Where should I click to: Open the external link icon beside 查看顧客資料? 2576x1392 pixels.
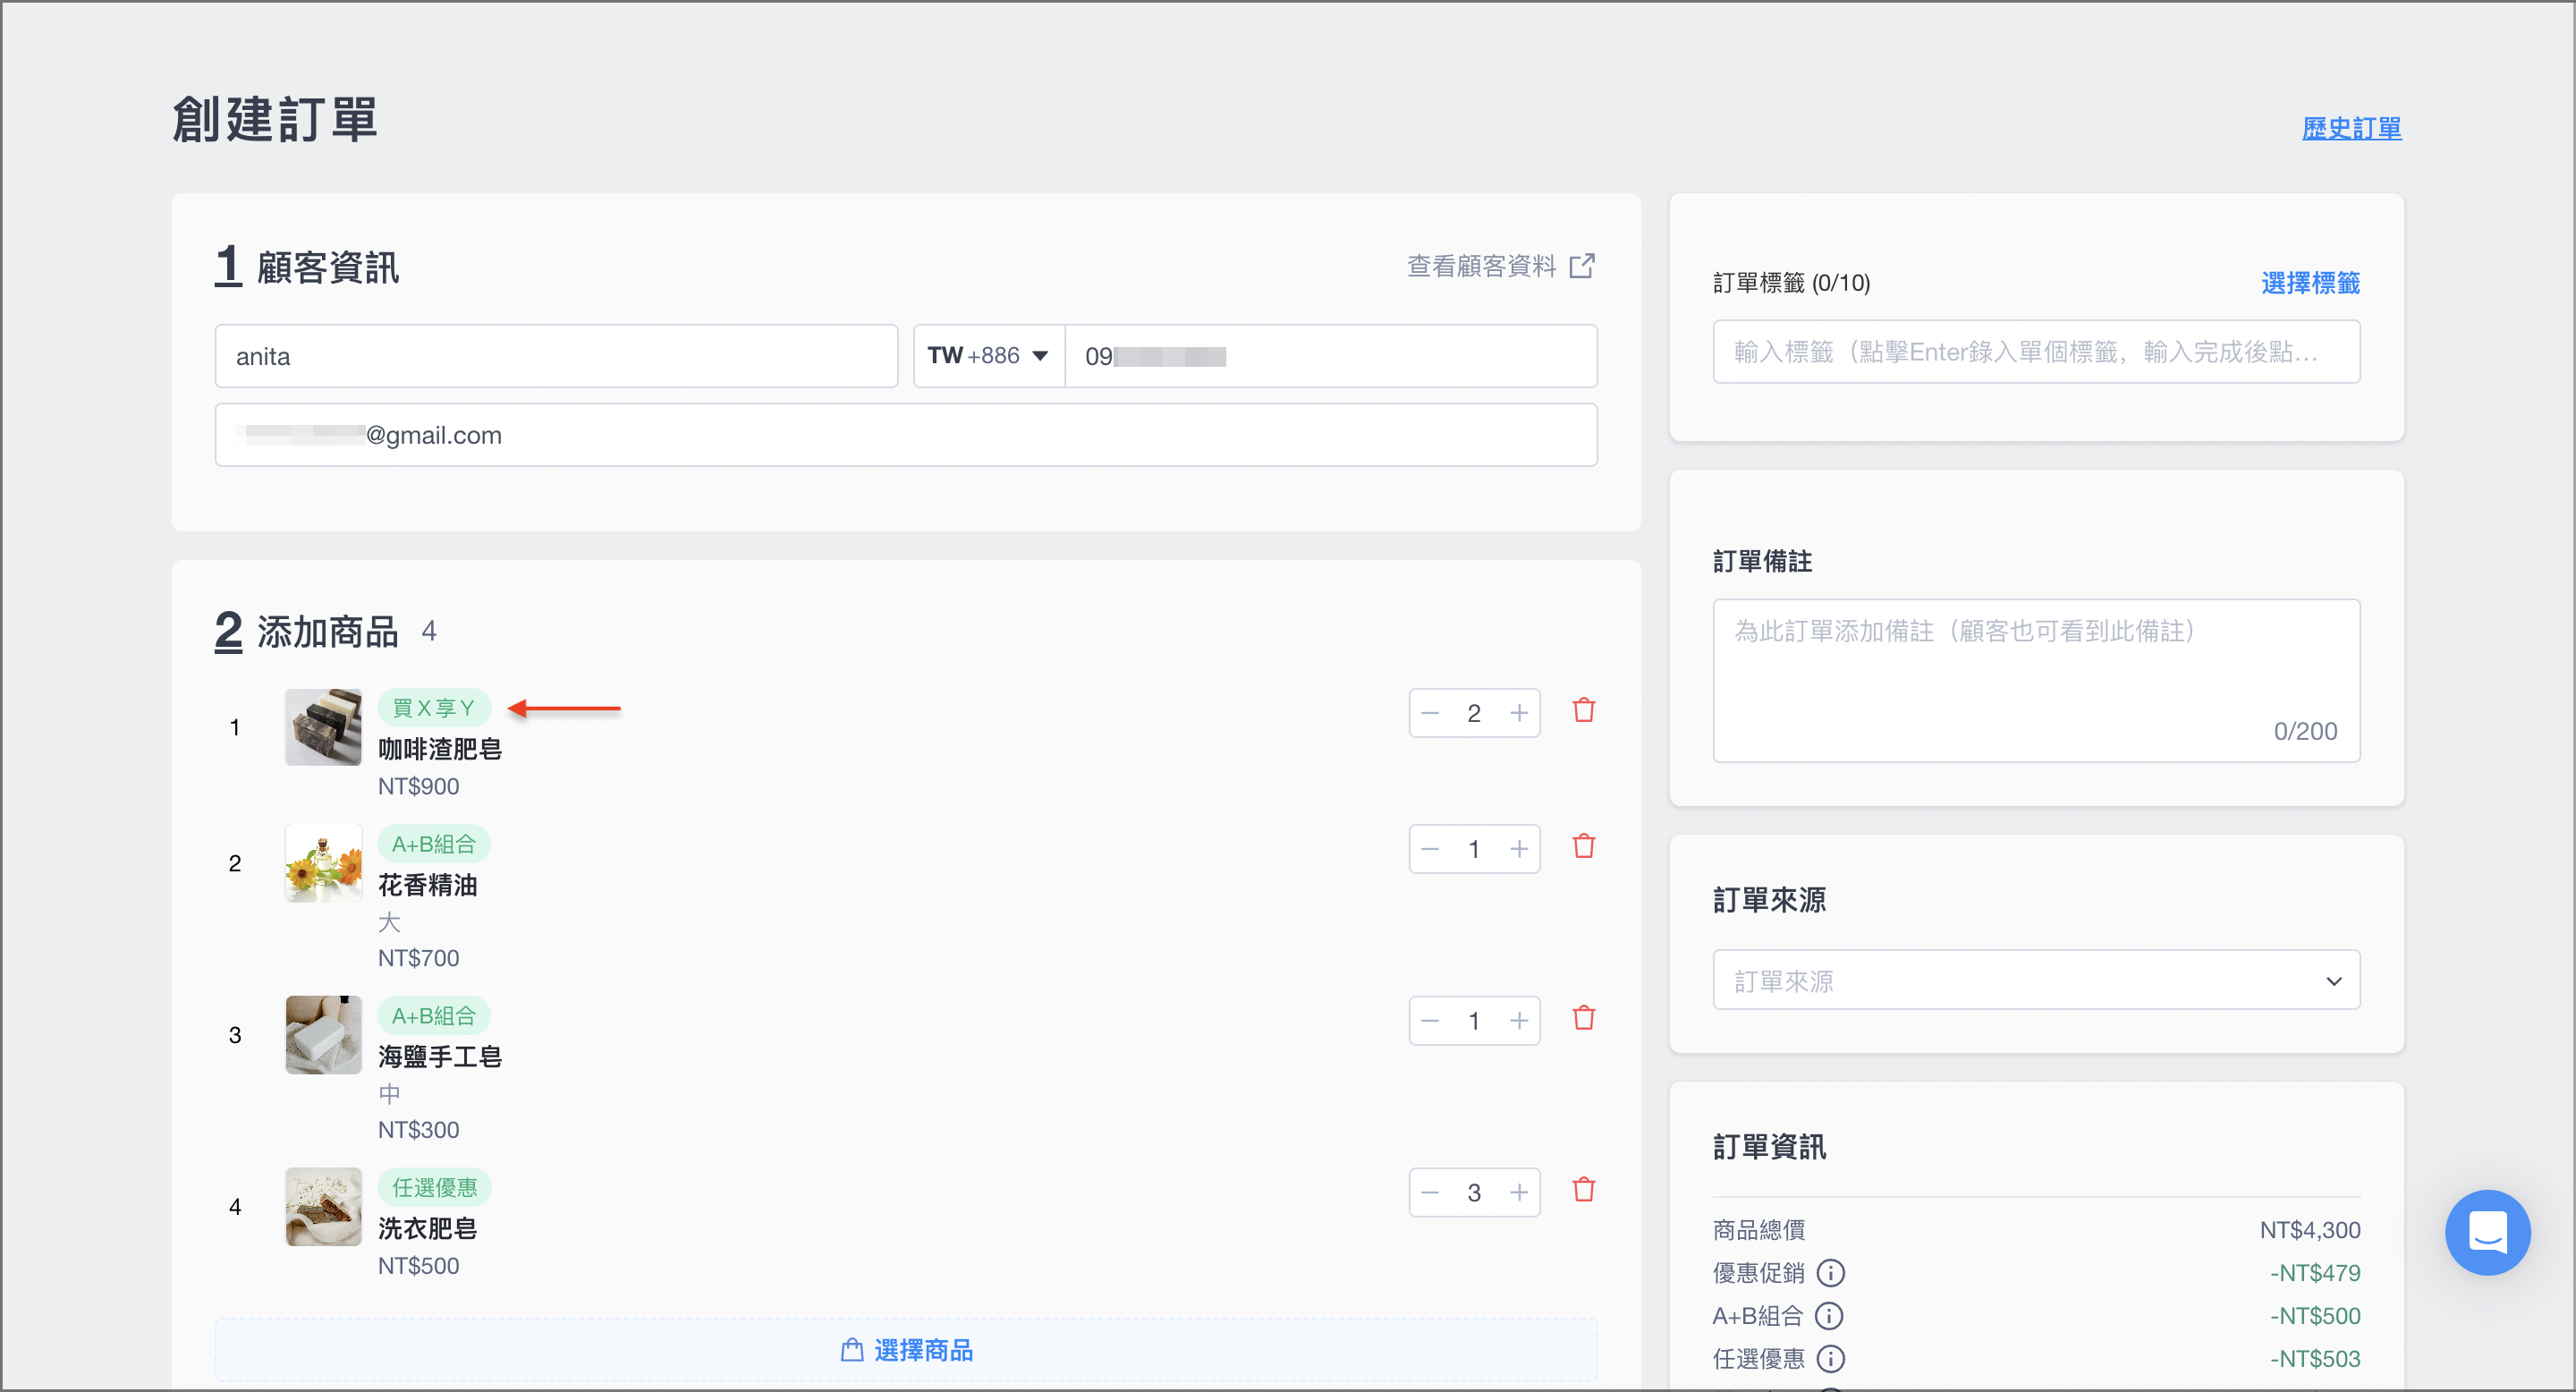[1582, 266]
